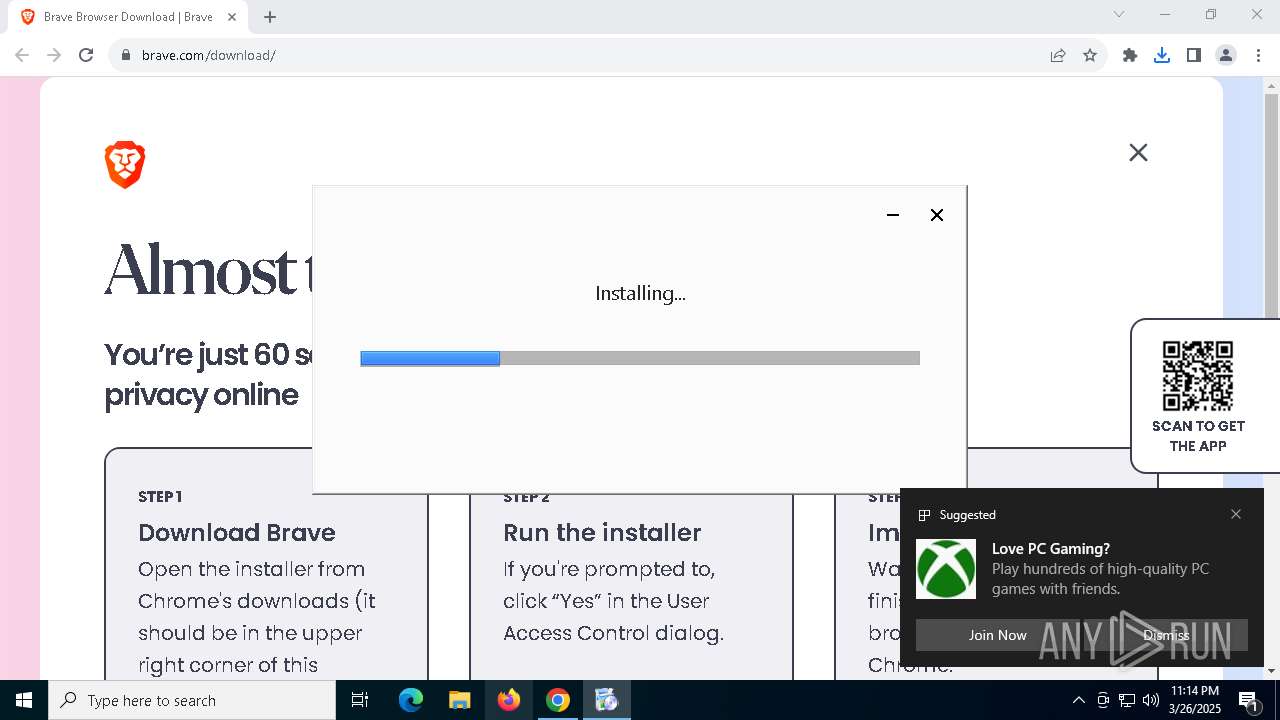1280x720 pixels.
Task: Open the Extensions puzzle icon
Action: (x=1130, y=55)
